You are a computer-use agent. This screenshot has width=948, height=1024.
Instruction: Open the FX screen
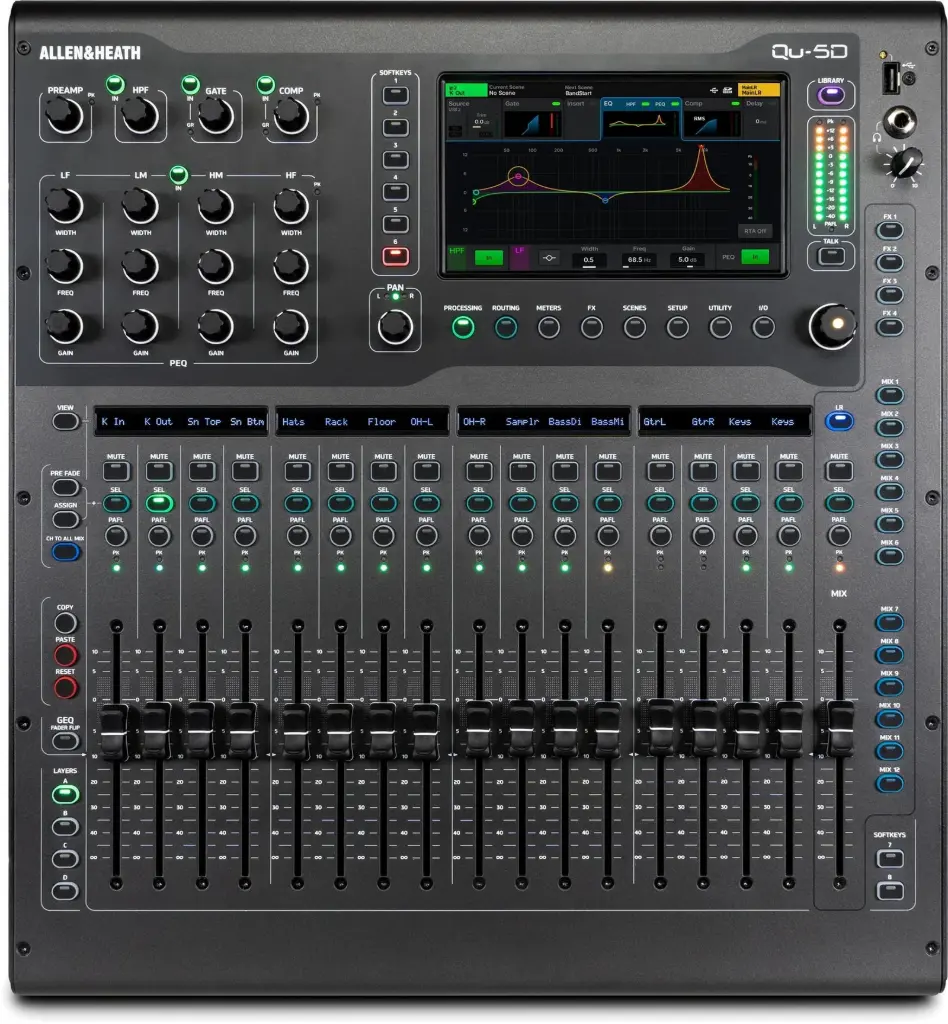[x=591, y=326]
